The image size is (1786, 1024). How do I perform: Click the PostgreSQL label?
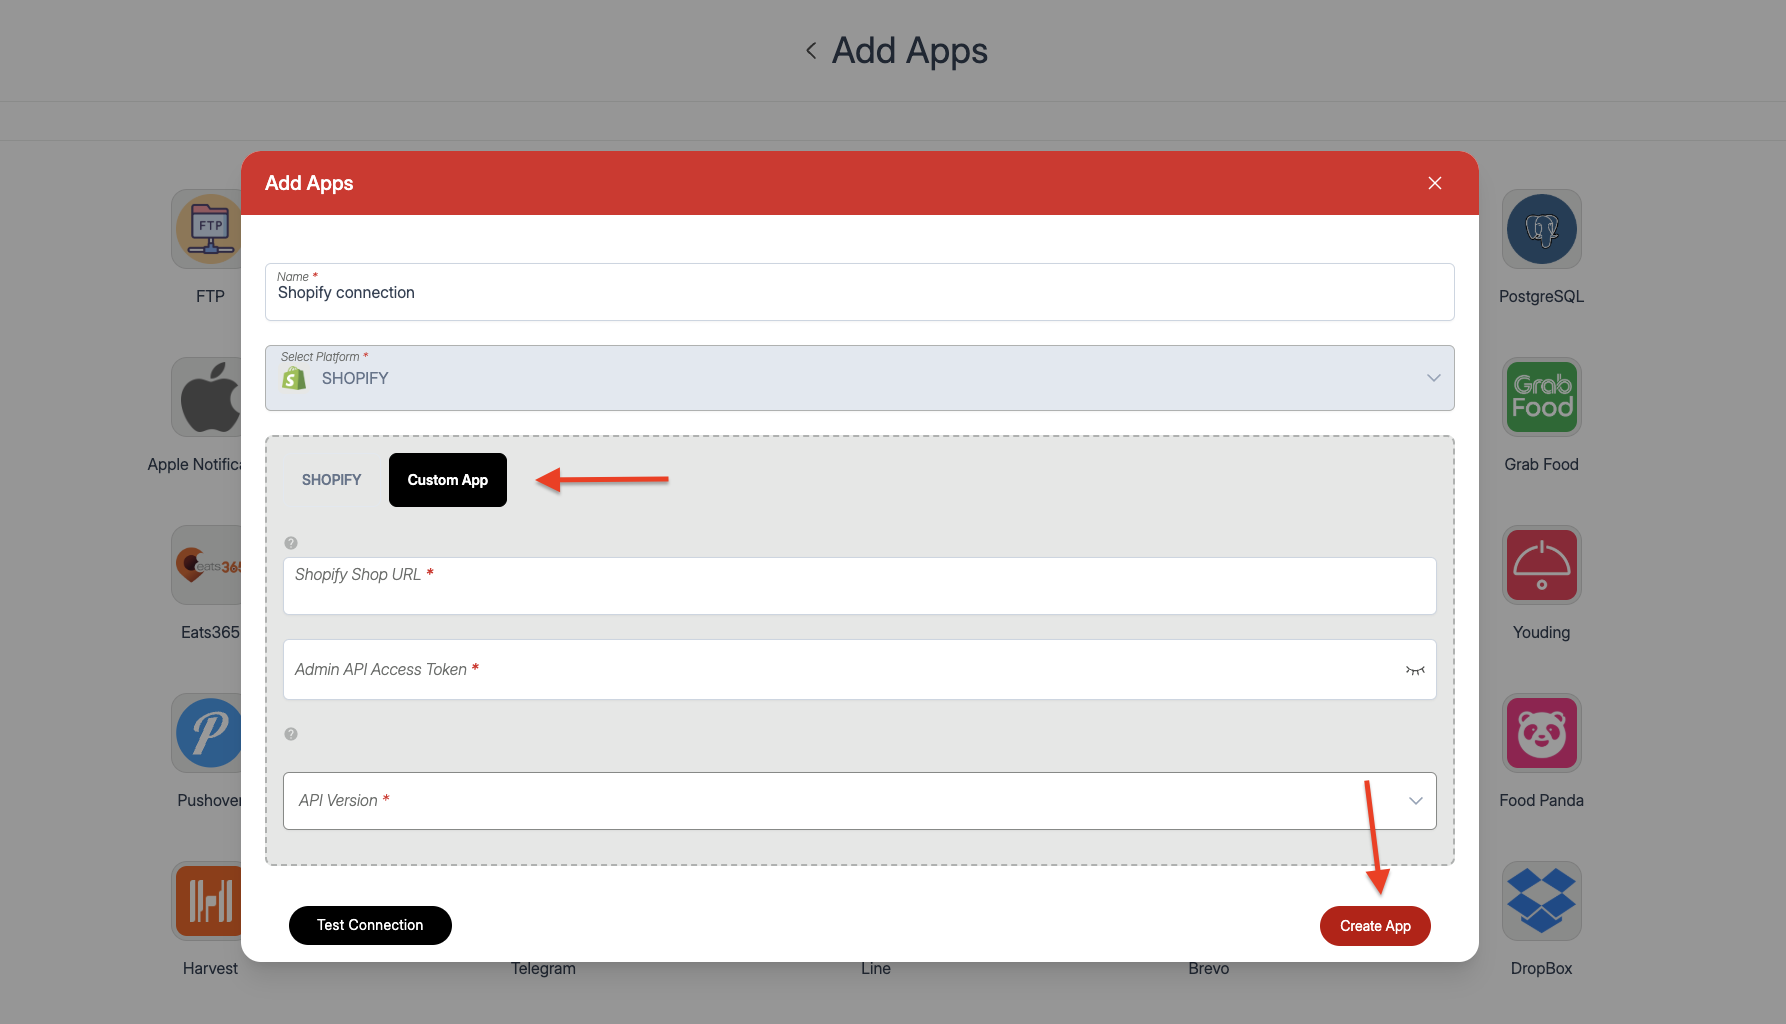[x=1541, y=297]
